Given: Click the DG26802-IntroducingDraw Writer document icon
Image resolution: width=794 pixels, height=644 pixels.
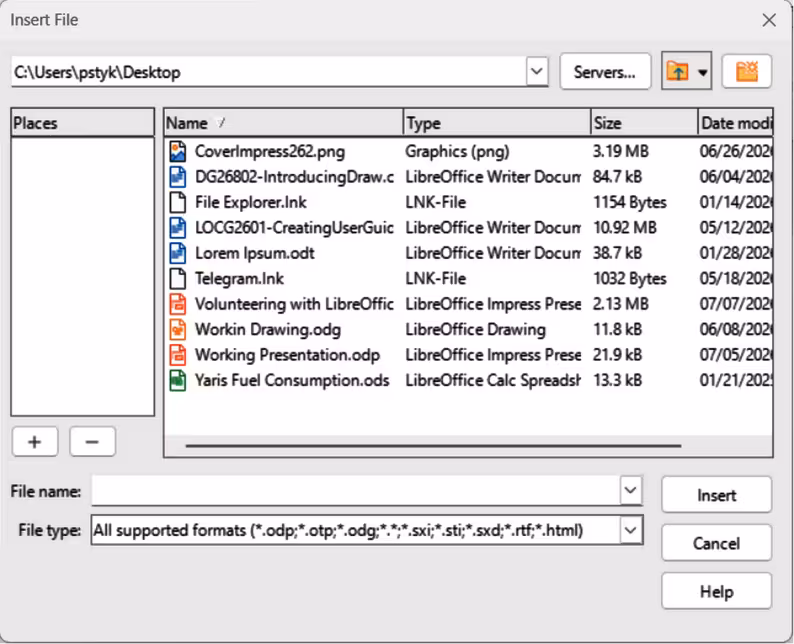Looking at the screenshot, I should point(178,177).
